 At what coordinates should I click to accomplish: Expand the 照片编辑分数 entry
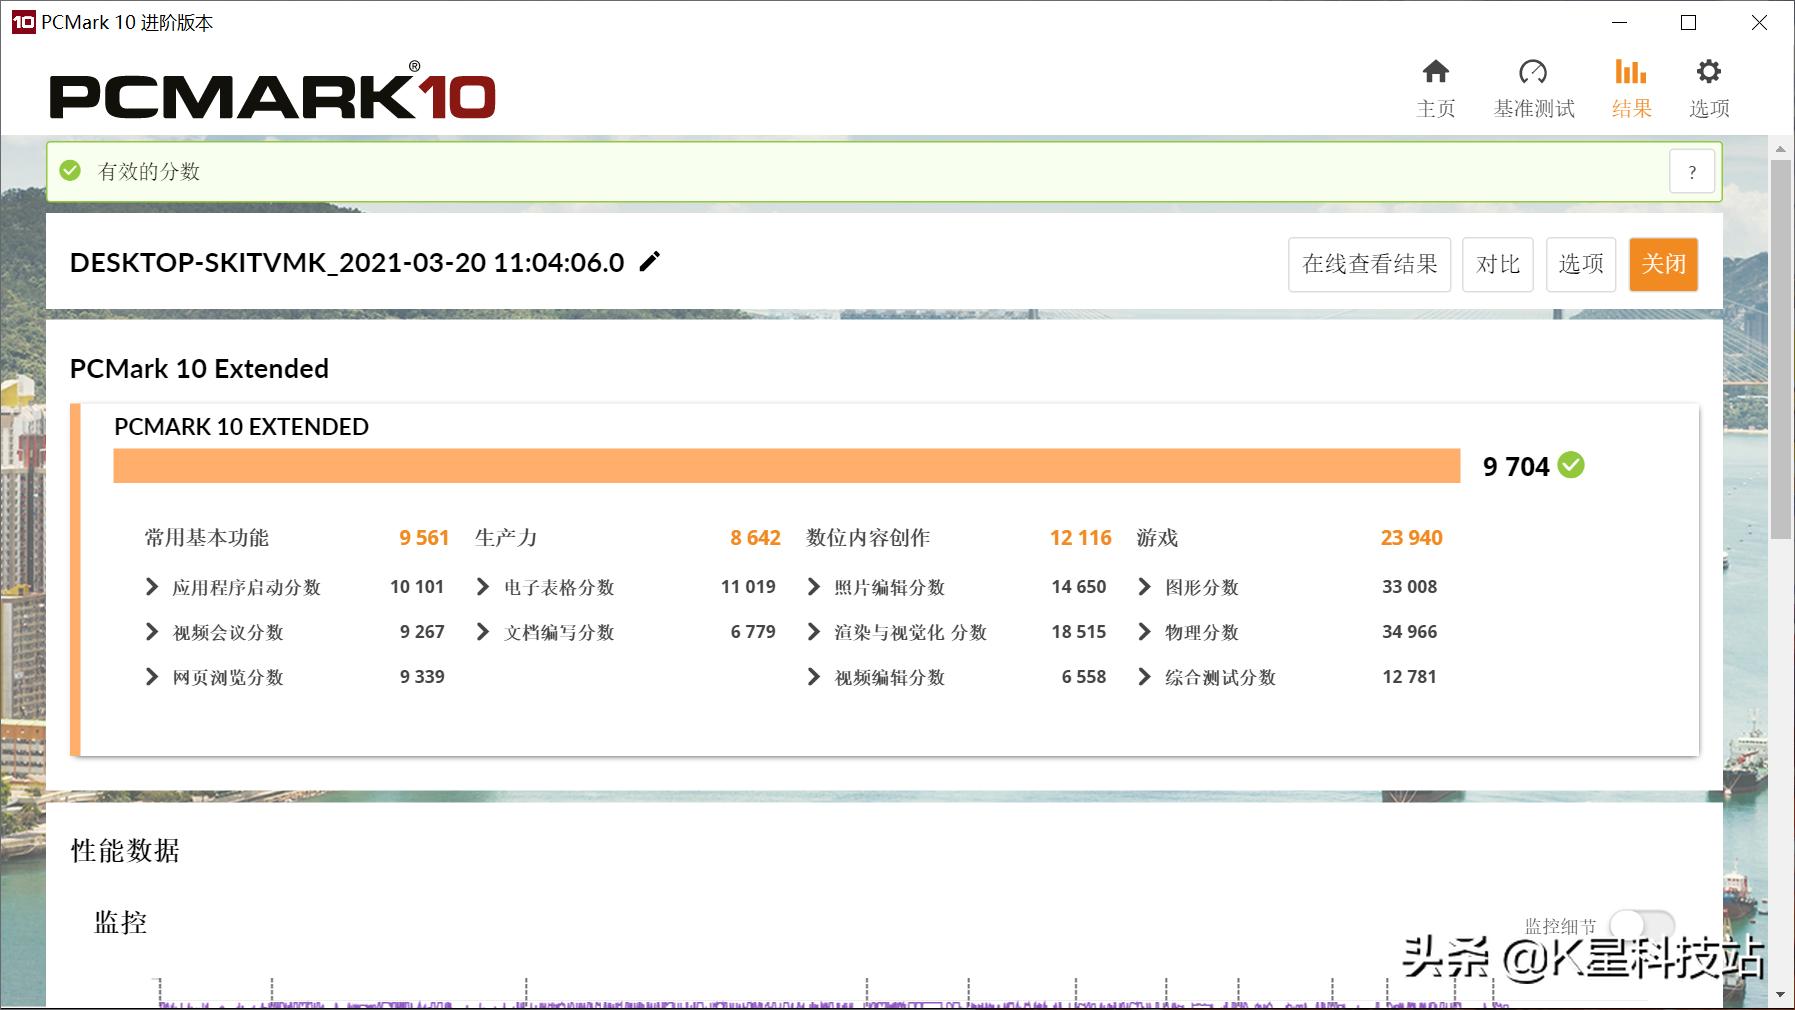point(813,587)
